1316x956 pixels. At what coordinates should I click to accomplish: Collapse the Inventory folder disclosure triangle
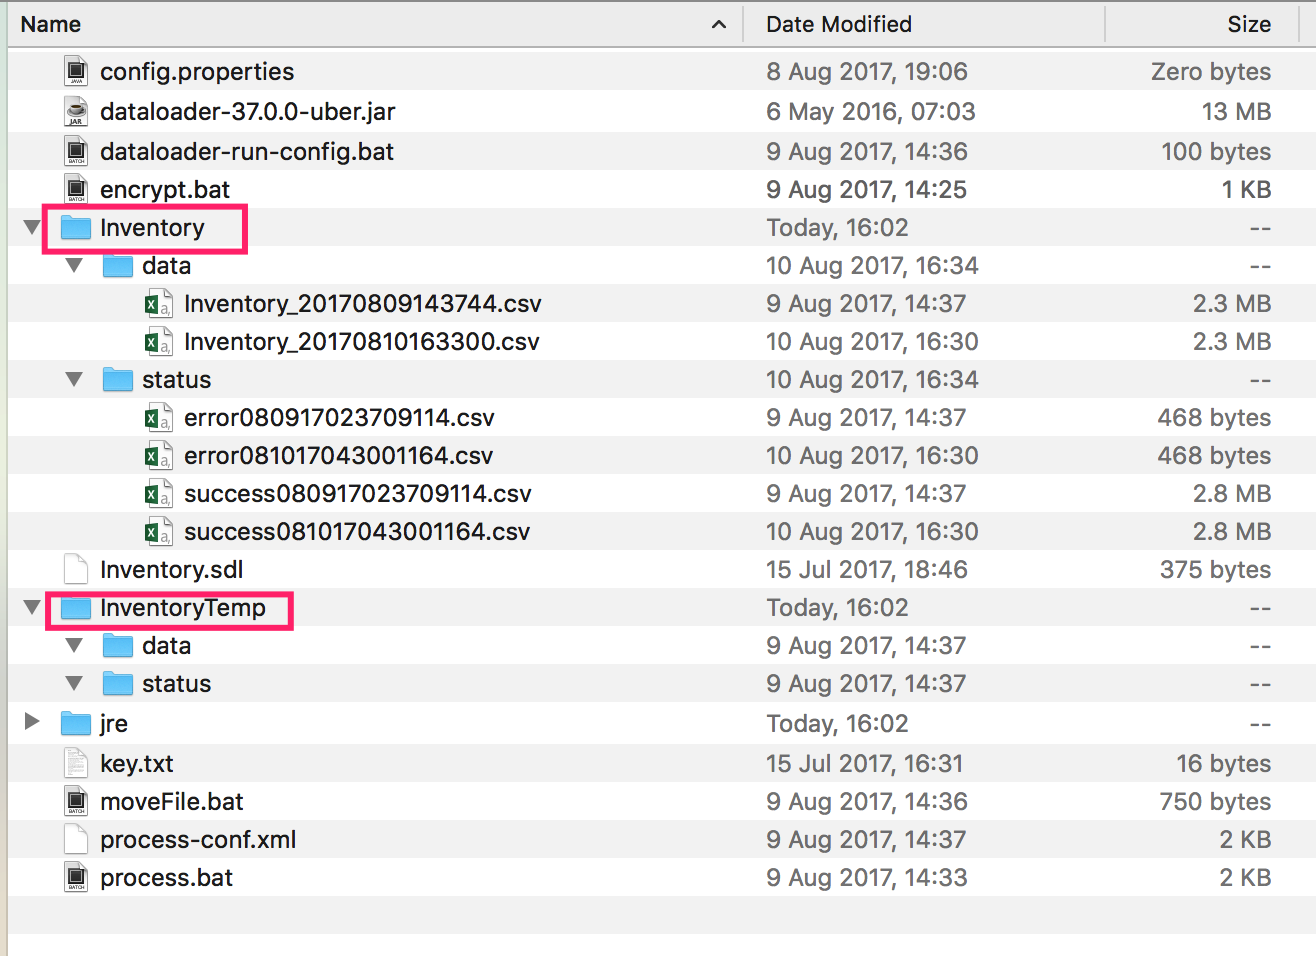32,228
